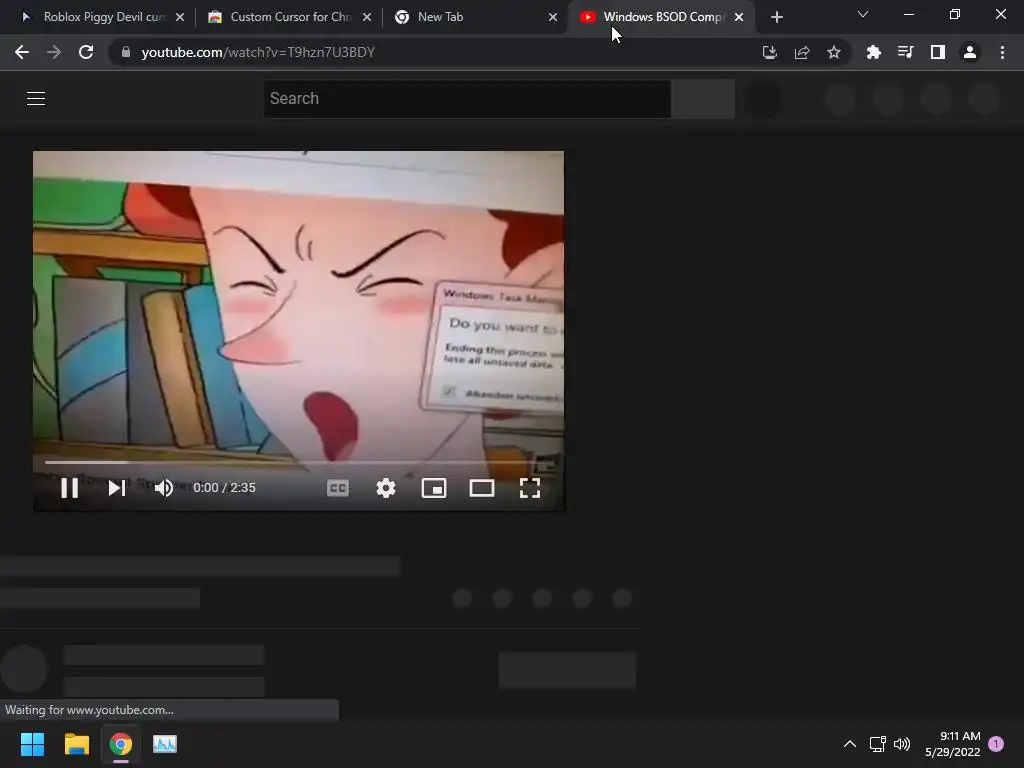Seek on the video progress bar
Viewport: 1024px width, 768px height.
(298, 462)
